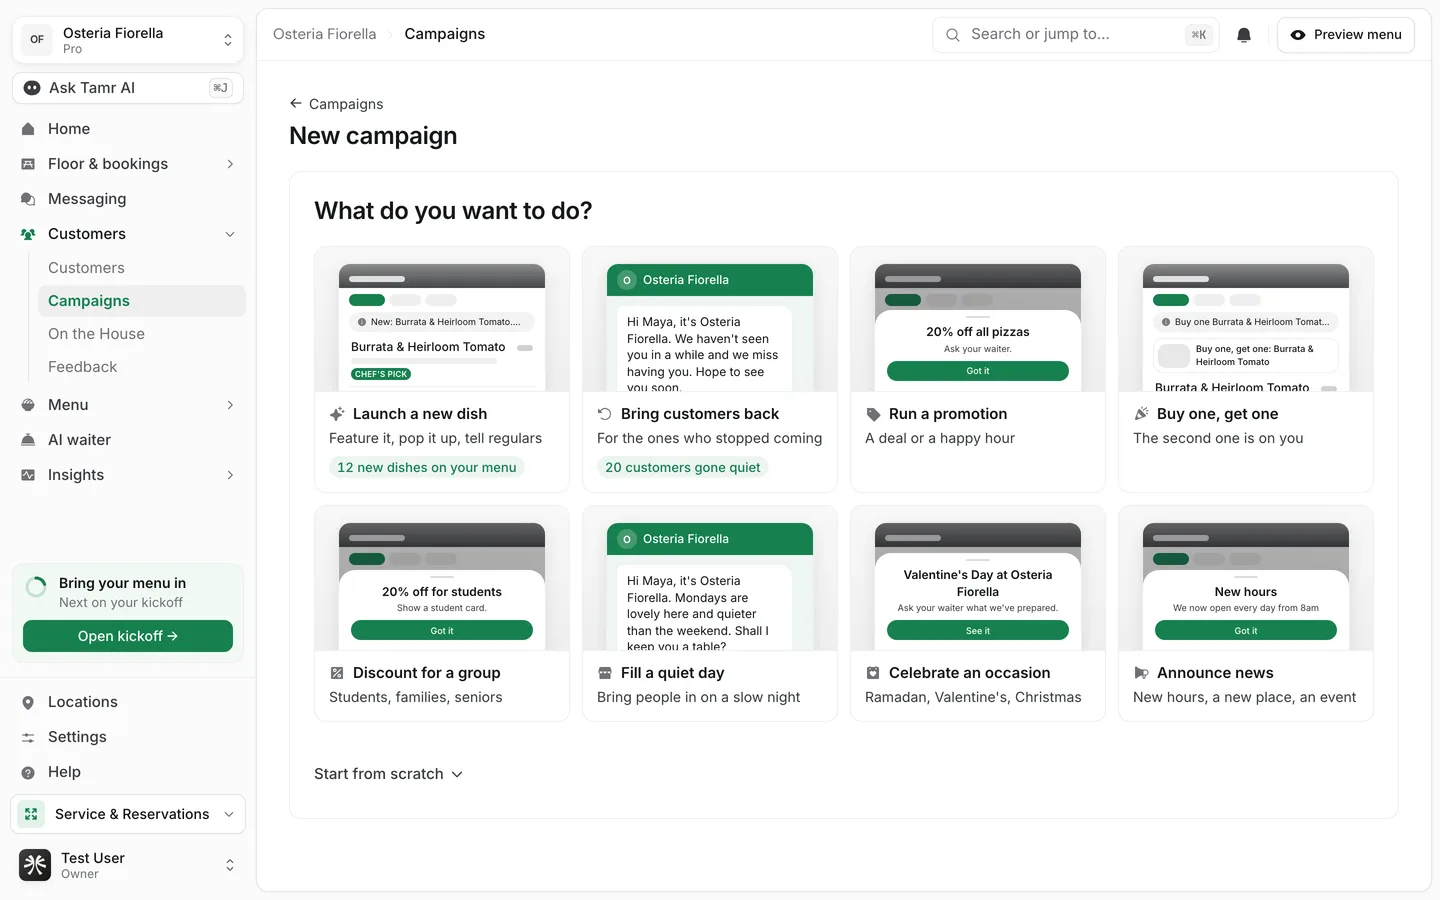Image resolution: width=1440 pixels, height=900 pixels.
Task: Click the Settings sliders icon
Action: point(28,737)
